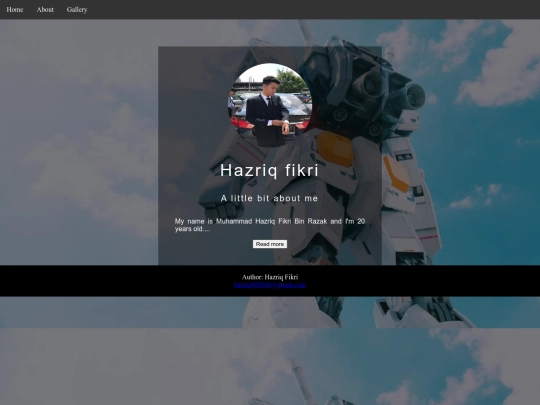Viewport: 540px width, 405px height.
Task: Open the Home navigation link
Action: [x=15, y=10]
